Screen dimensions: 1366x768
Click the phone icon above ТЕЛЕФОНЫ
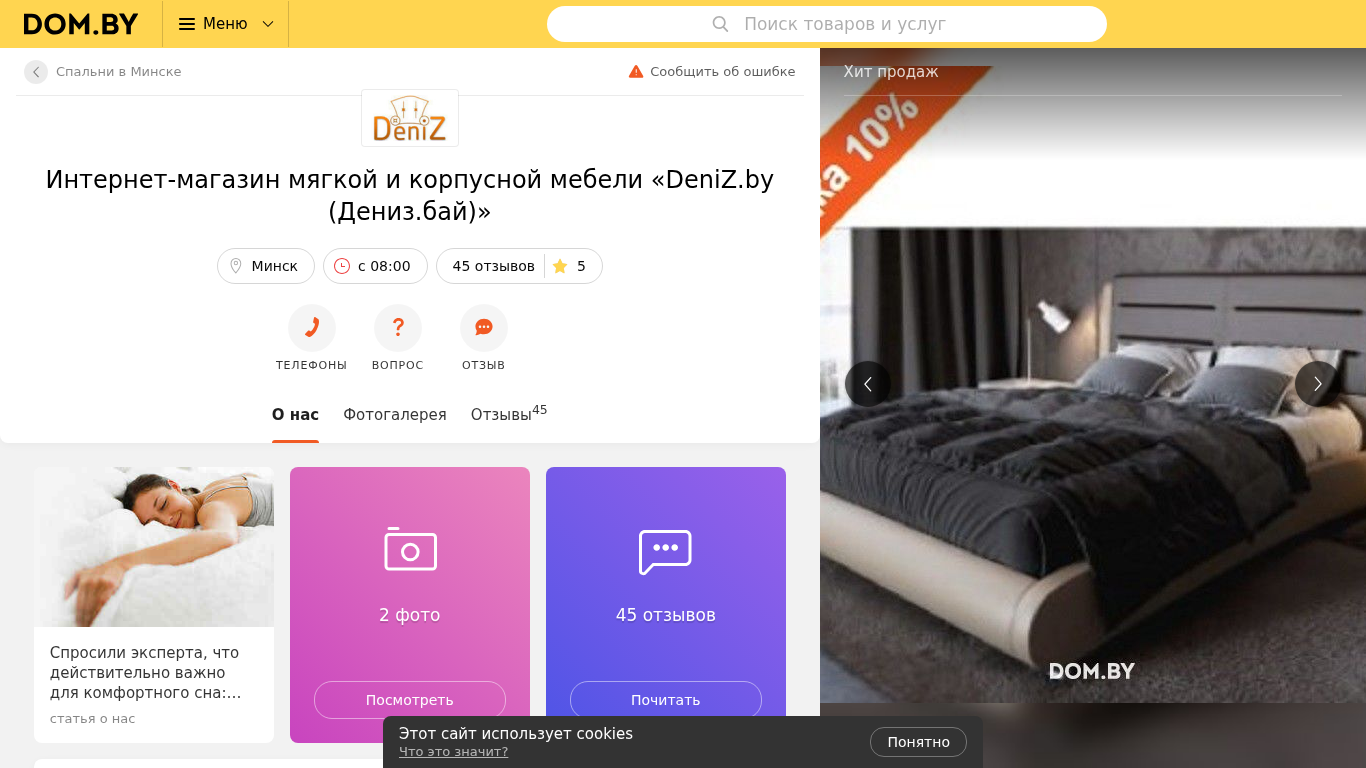[x=312, y=328]
